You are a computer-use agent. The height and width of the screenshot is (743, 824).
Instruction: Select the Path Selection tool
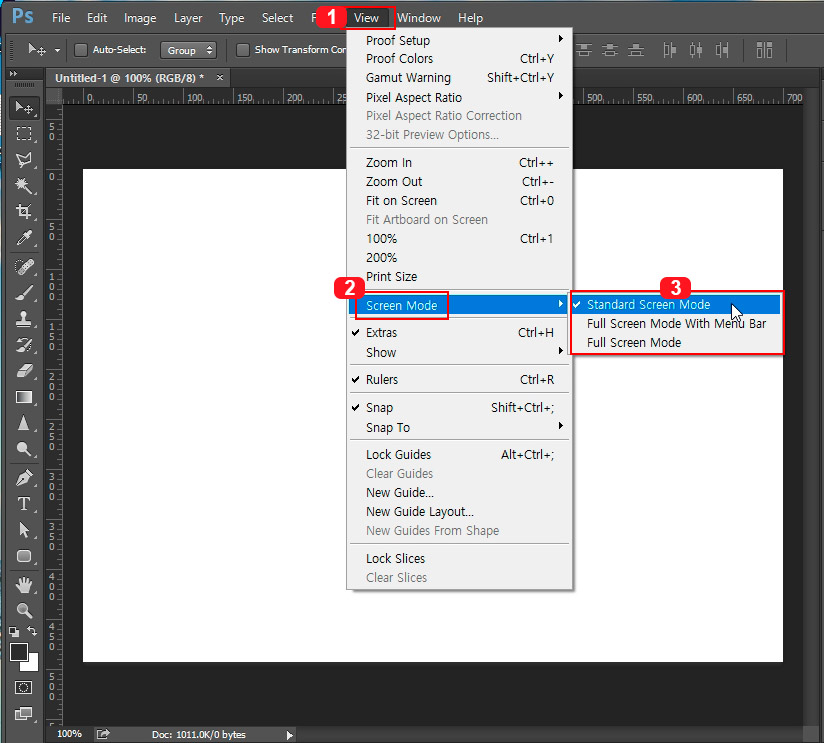pos(24,530)
